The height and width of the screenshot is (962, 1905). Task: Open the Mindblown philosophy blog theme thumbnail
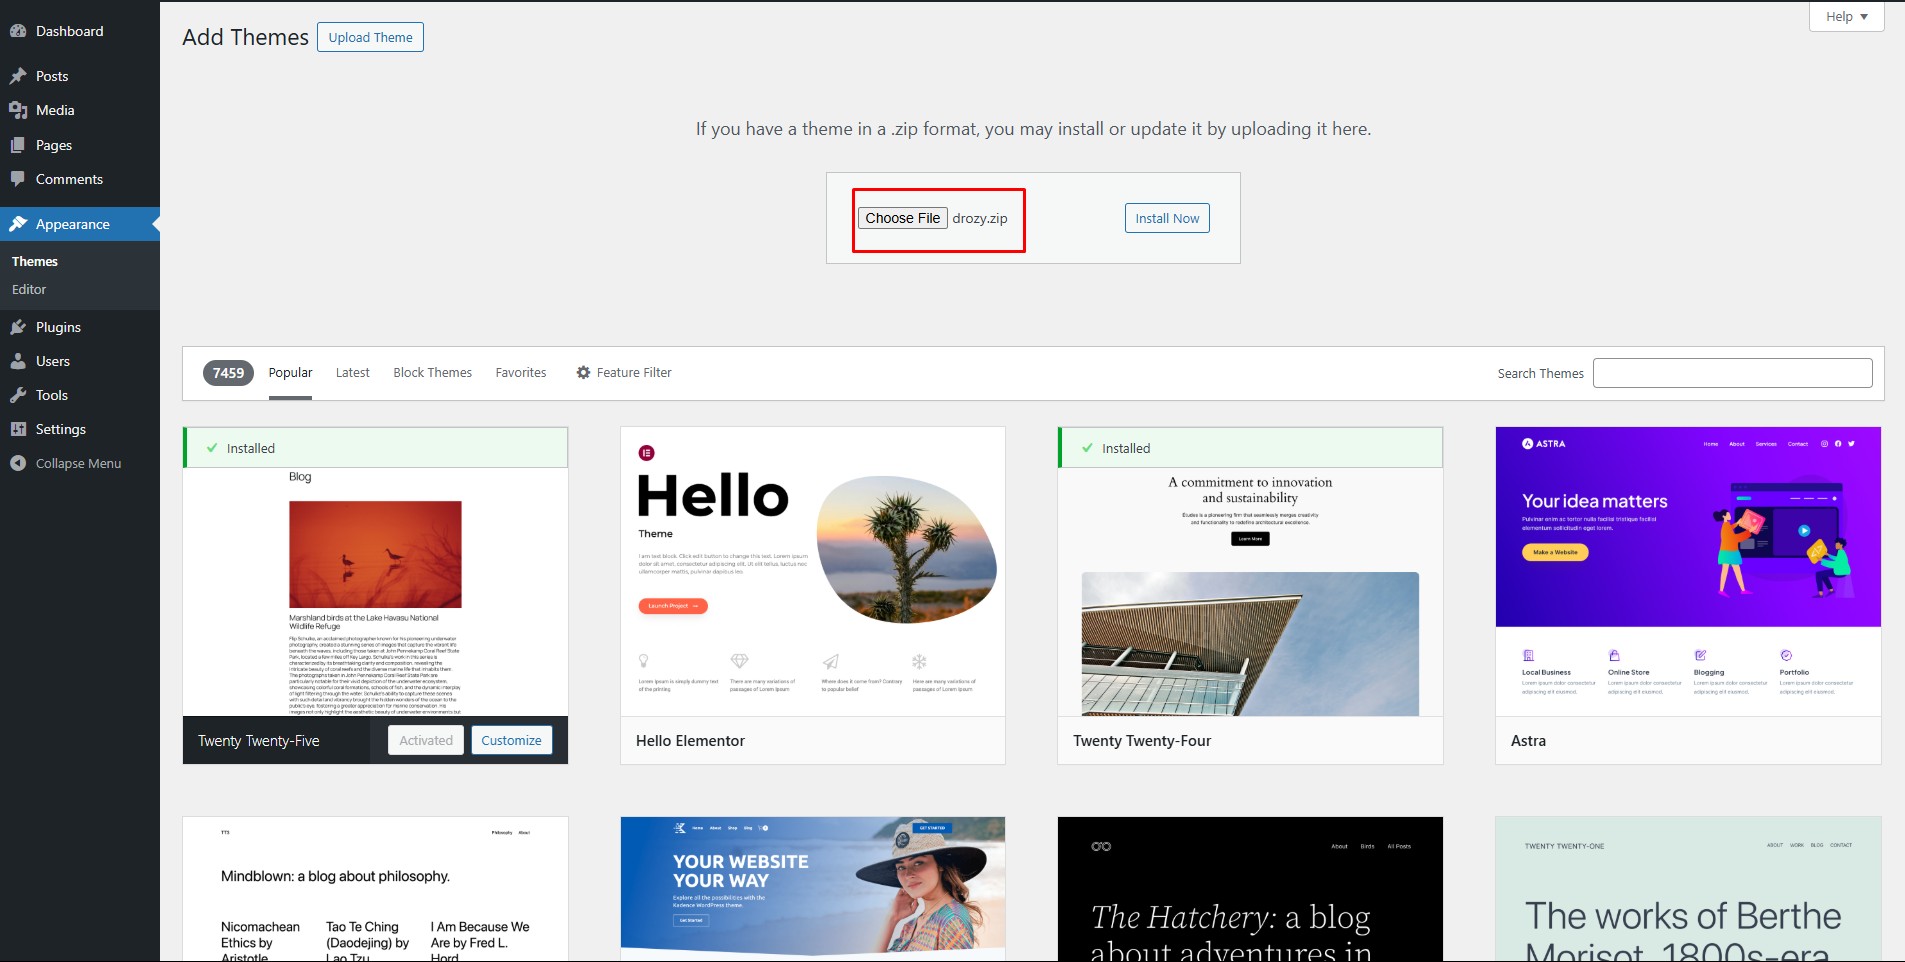pyautogui.click(x=375, y=889)
